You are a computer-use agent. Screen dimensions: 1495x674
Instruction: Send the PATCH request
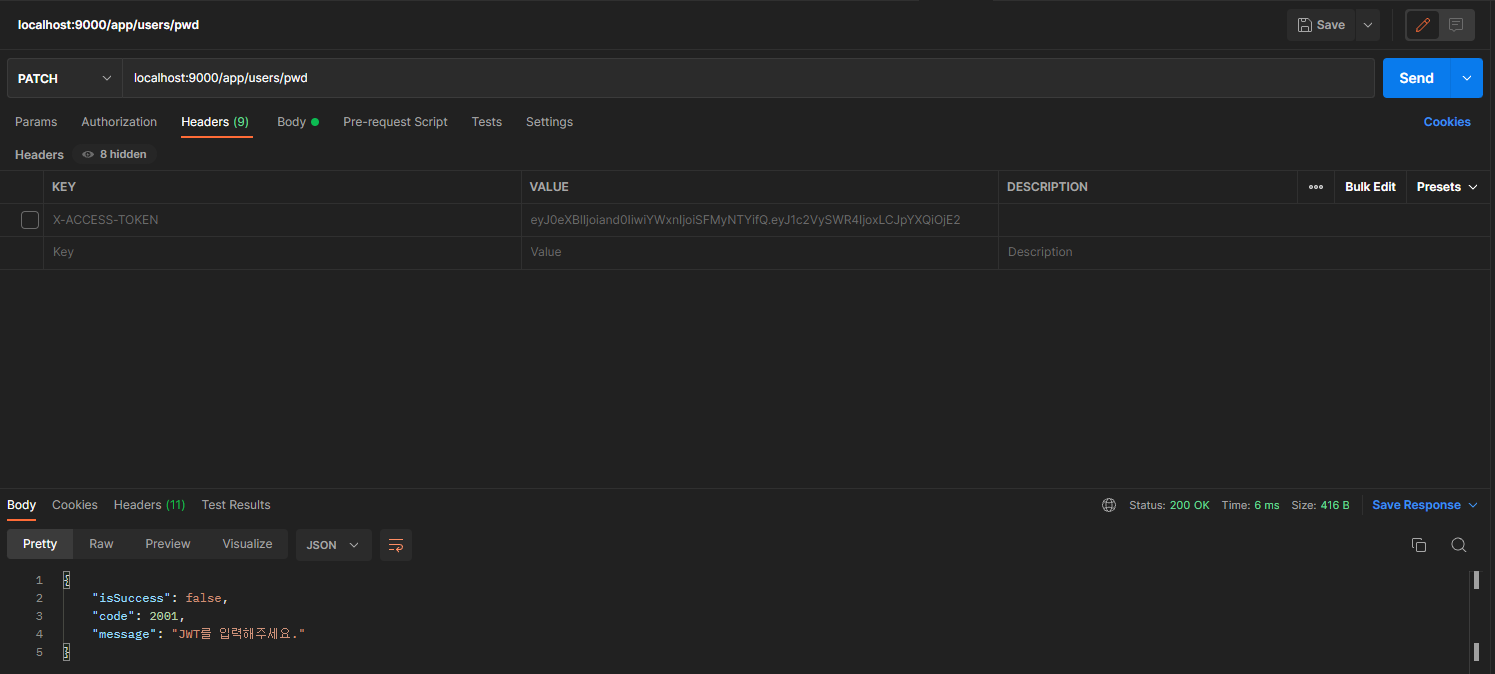click(1416, 78)
